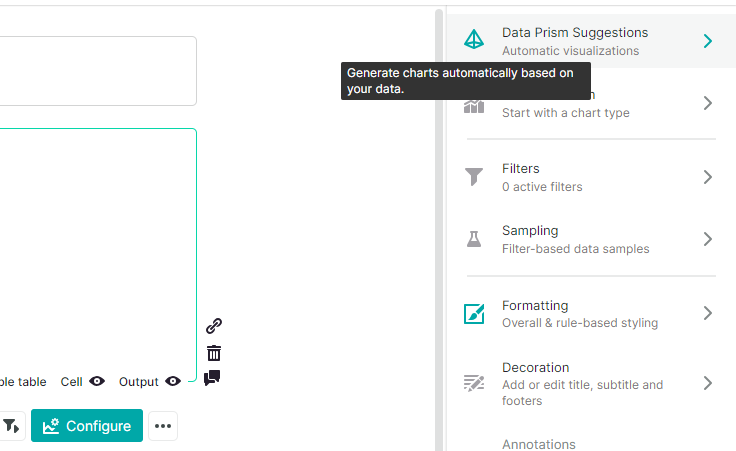The width and height of the screenshot is (736, 451).
Task: Click the Data Prism pyramid icon
Action: 474,41
